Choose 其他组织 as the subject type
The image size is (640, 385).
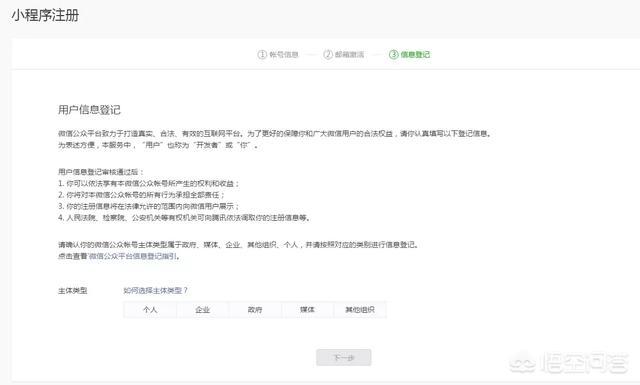point(360,309)
